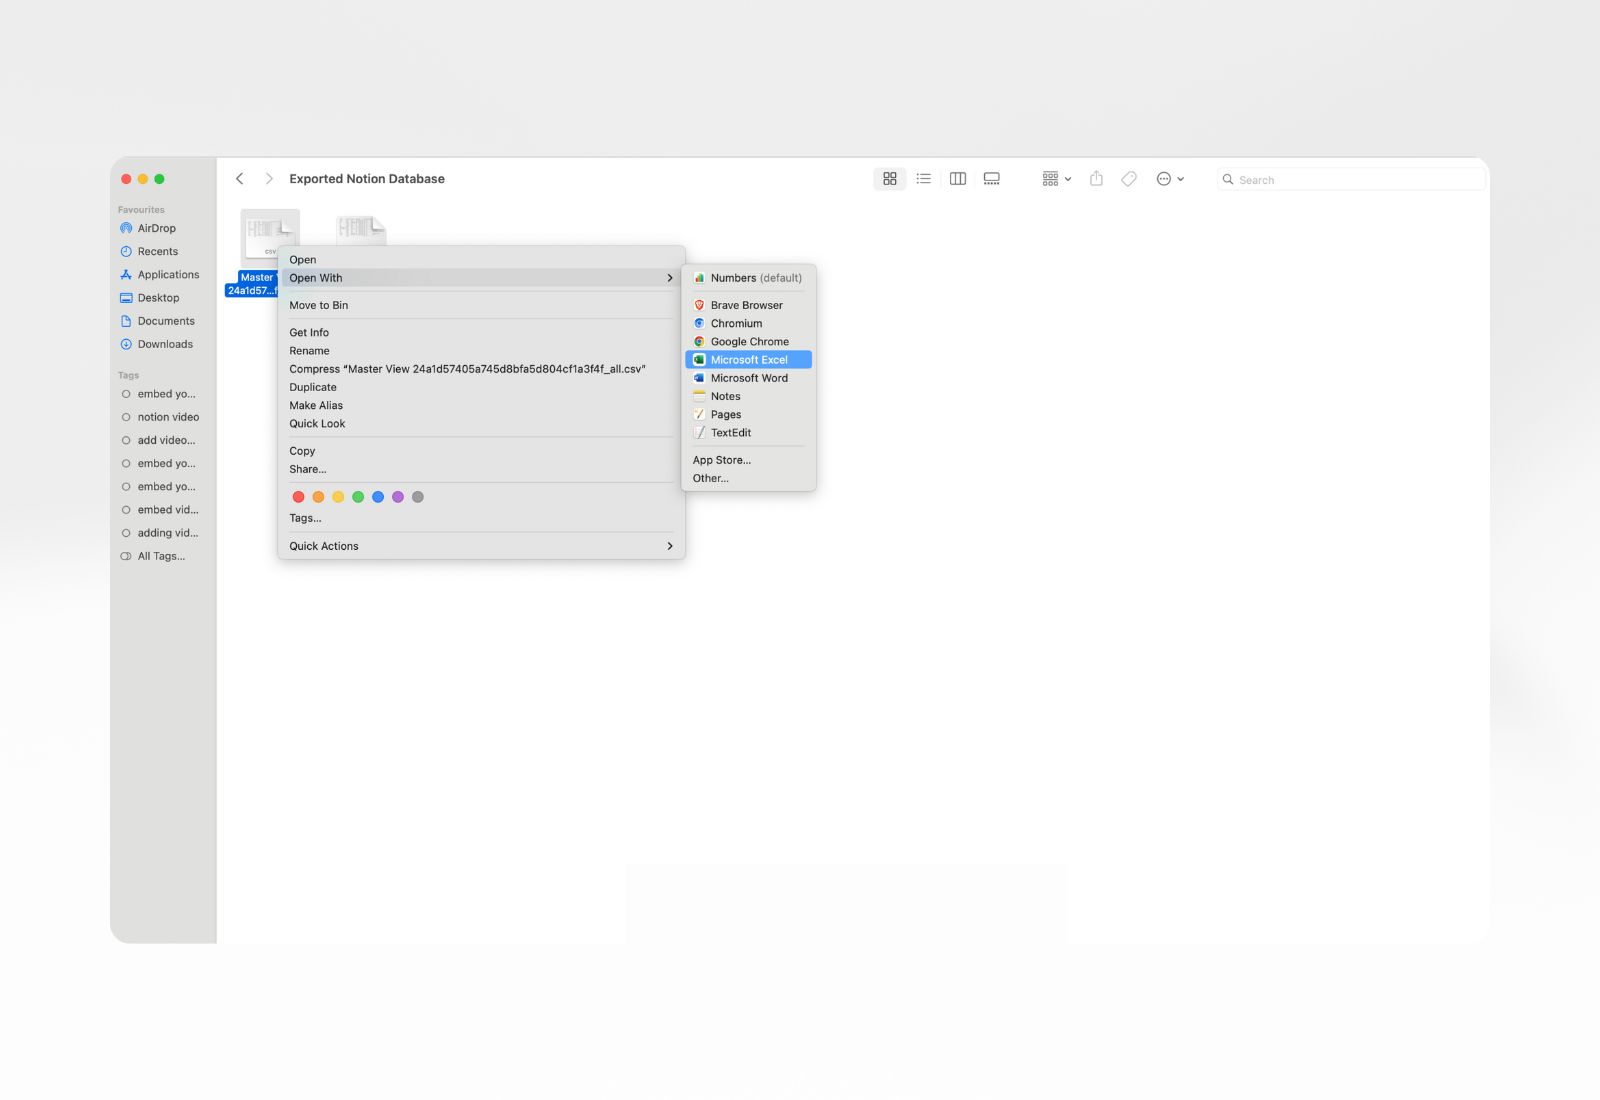Viewport: 1600px width, 1100px height.
Task: Choose Copy from context menu
Action: tap(481, 451)
